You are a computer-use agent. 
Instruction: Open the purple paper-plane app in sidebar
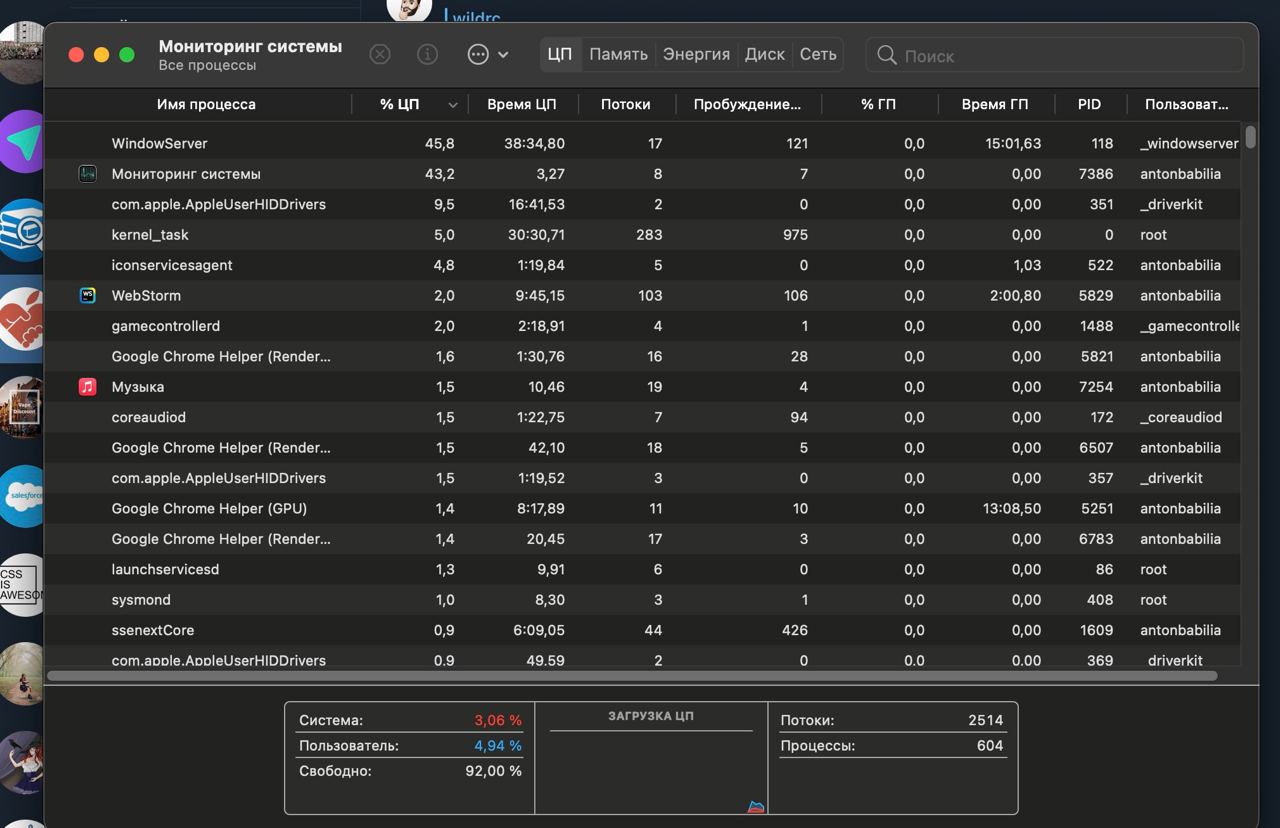[22, 143]
